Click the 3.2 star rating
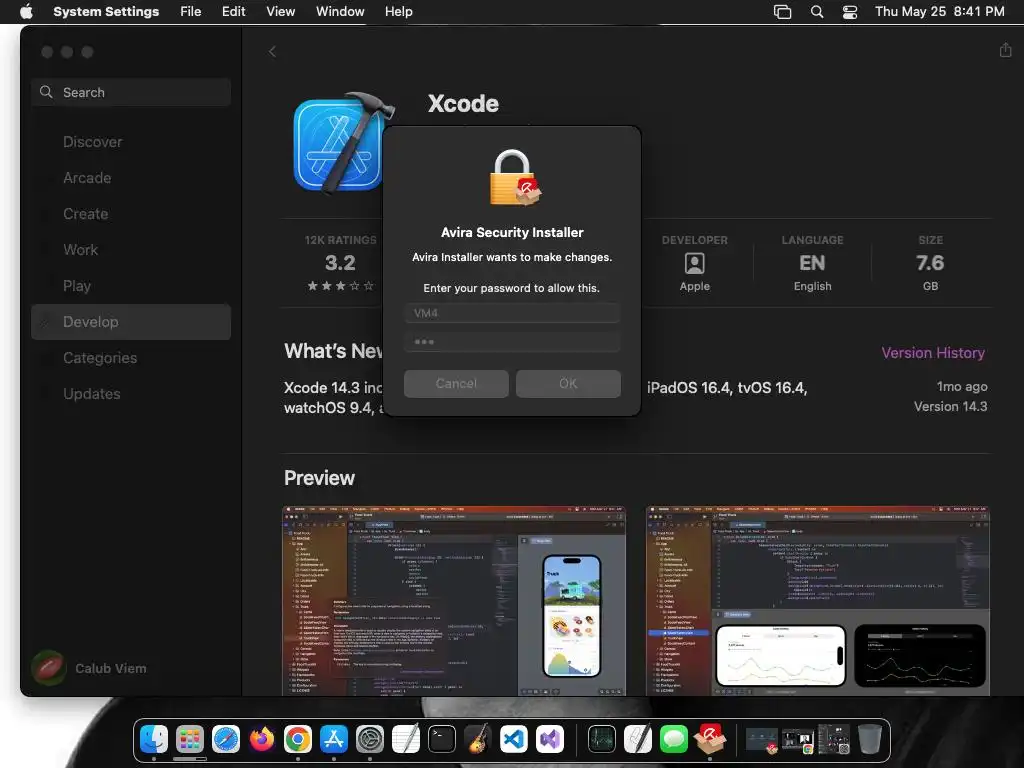Screen dimensions: 1024x768 340,263
